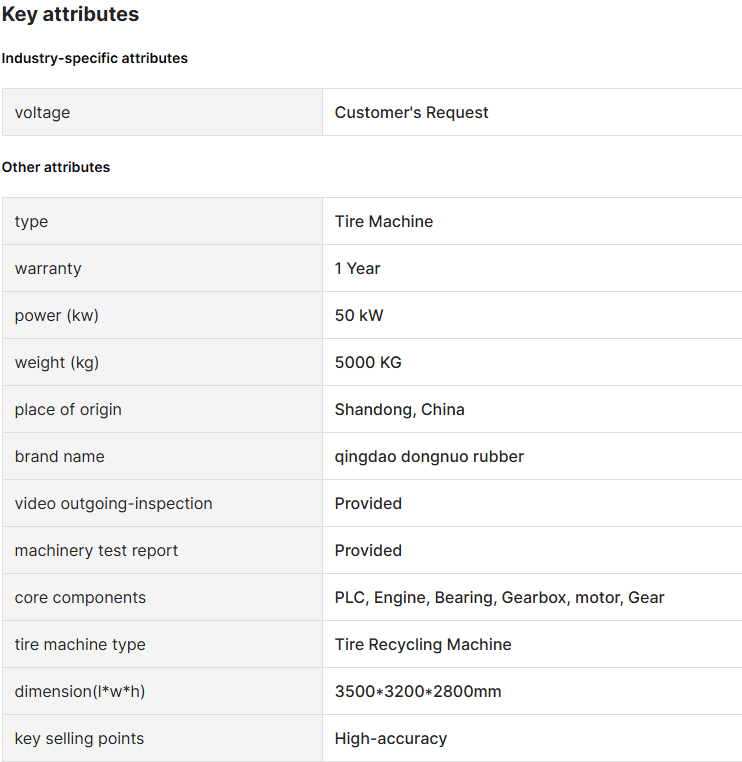
Task: Click the place of origin label
Action: pos(68,410)
